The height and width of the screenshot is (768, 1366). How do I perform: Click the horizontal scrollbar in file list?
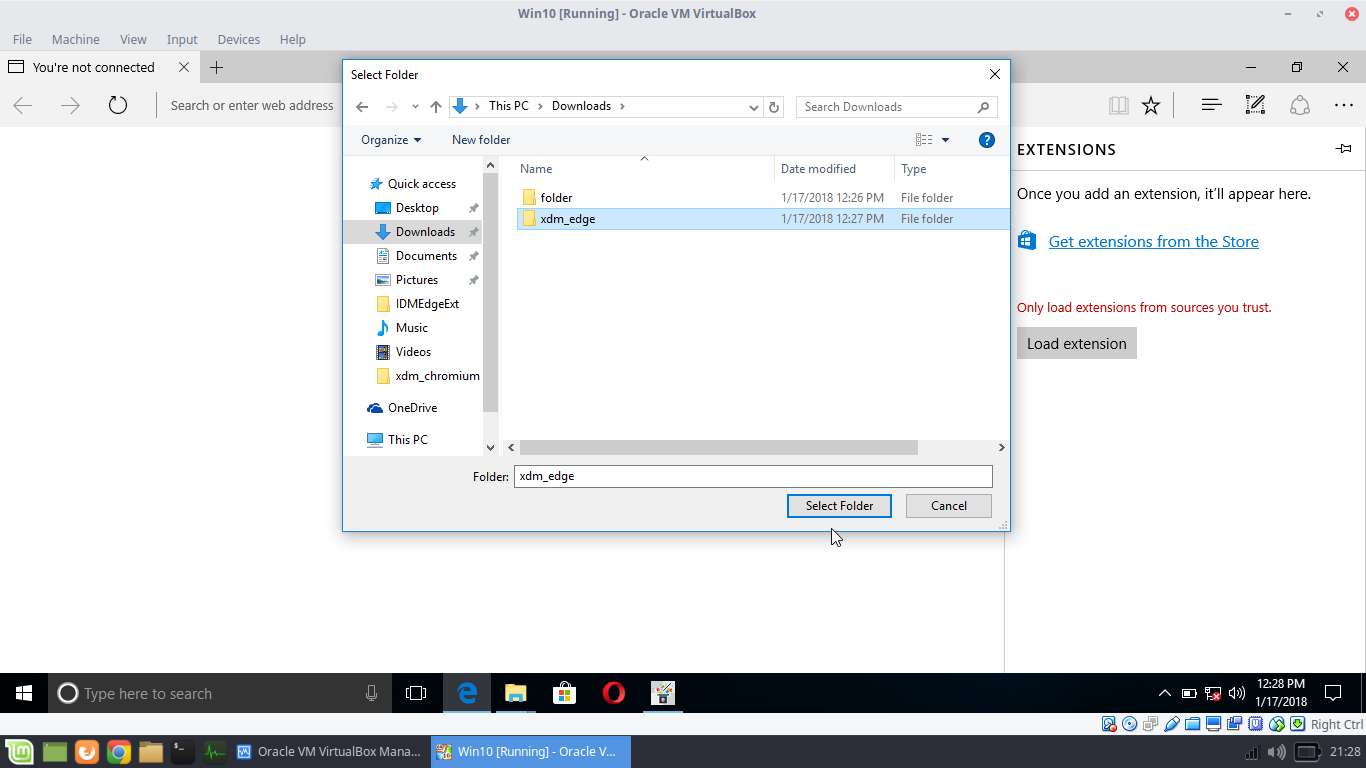pos(718,448)
